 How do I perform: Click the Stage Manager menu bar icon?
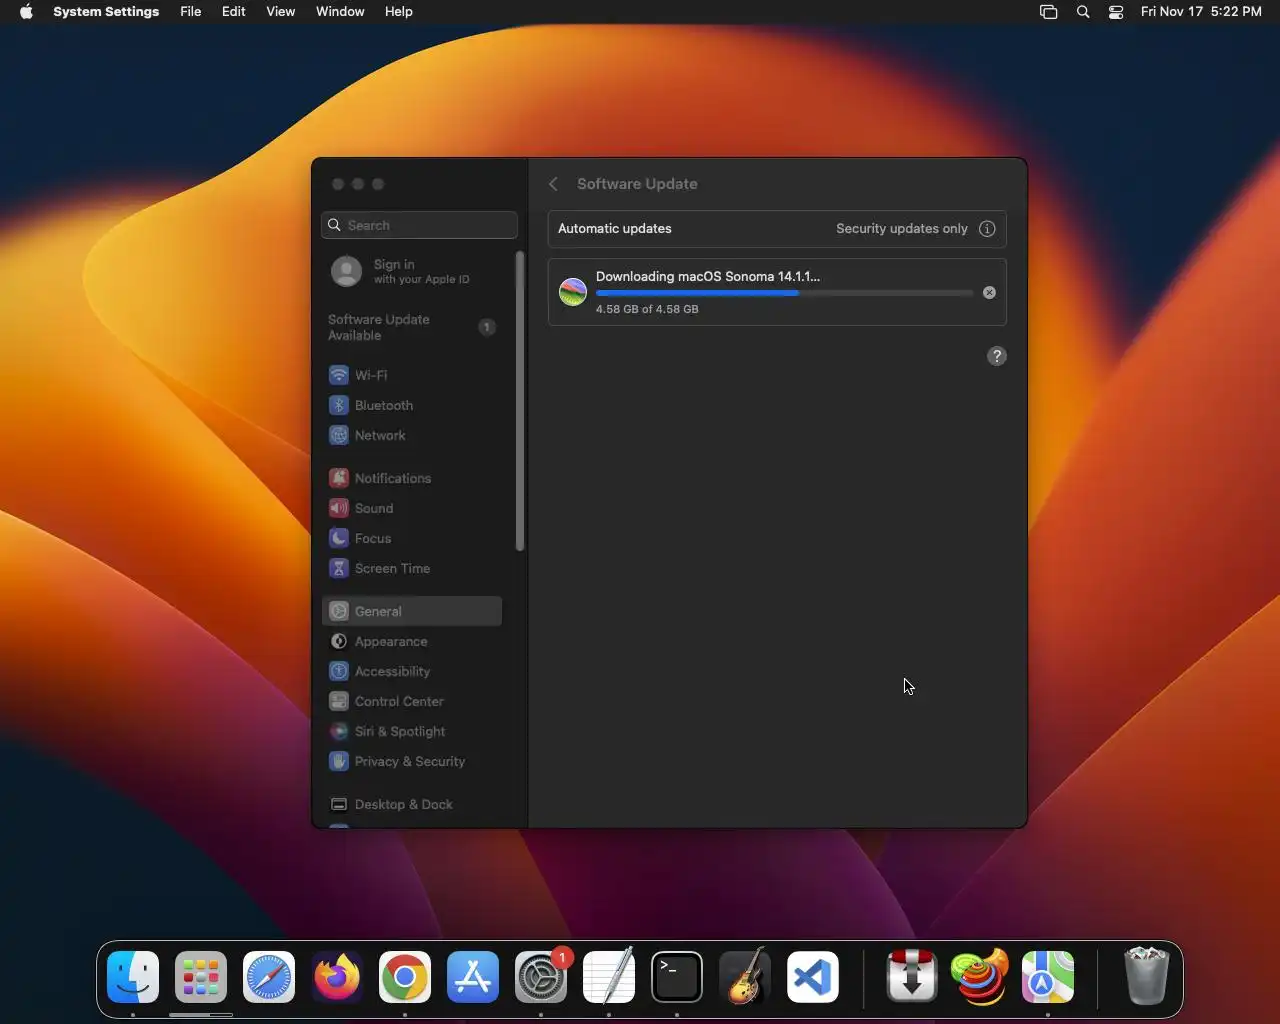coord(1048,12)
